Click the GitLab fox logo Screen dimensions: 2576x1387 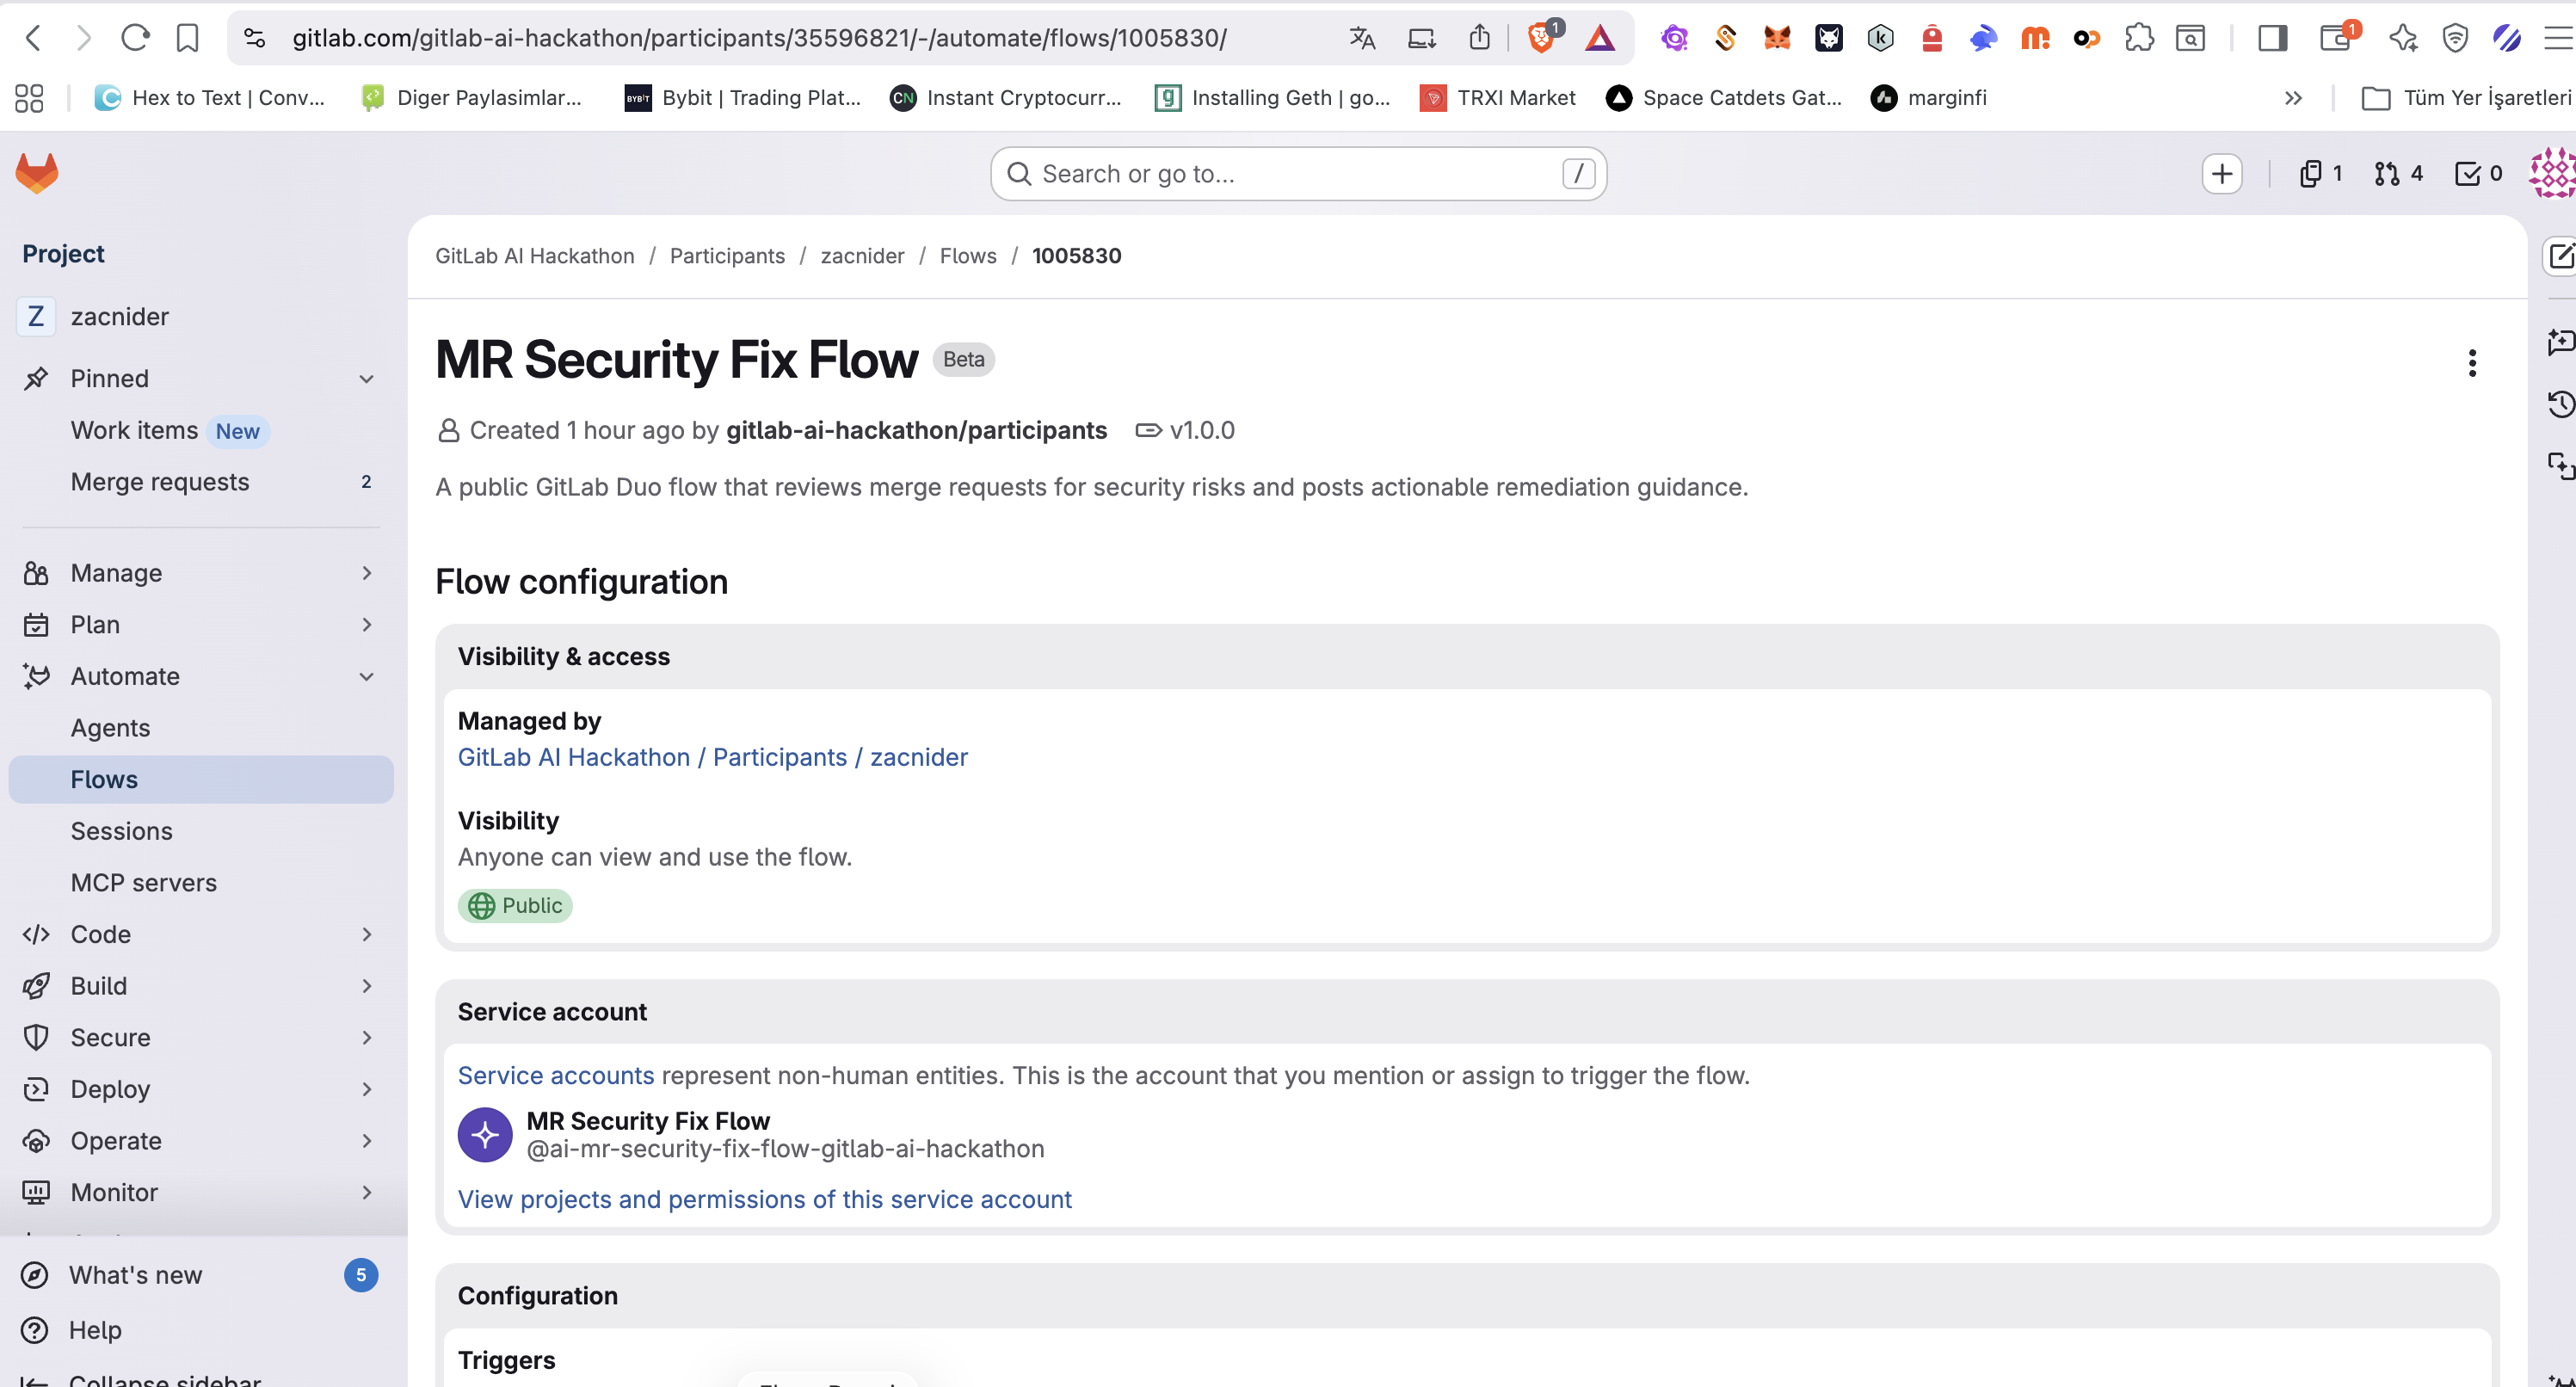click(37, 174)
